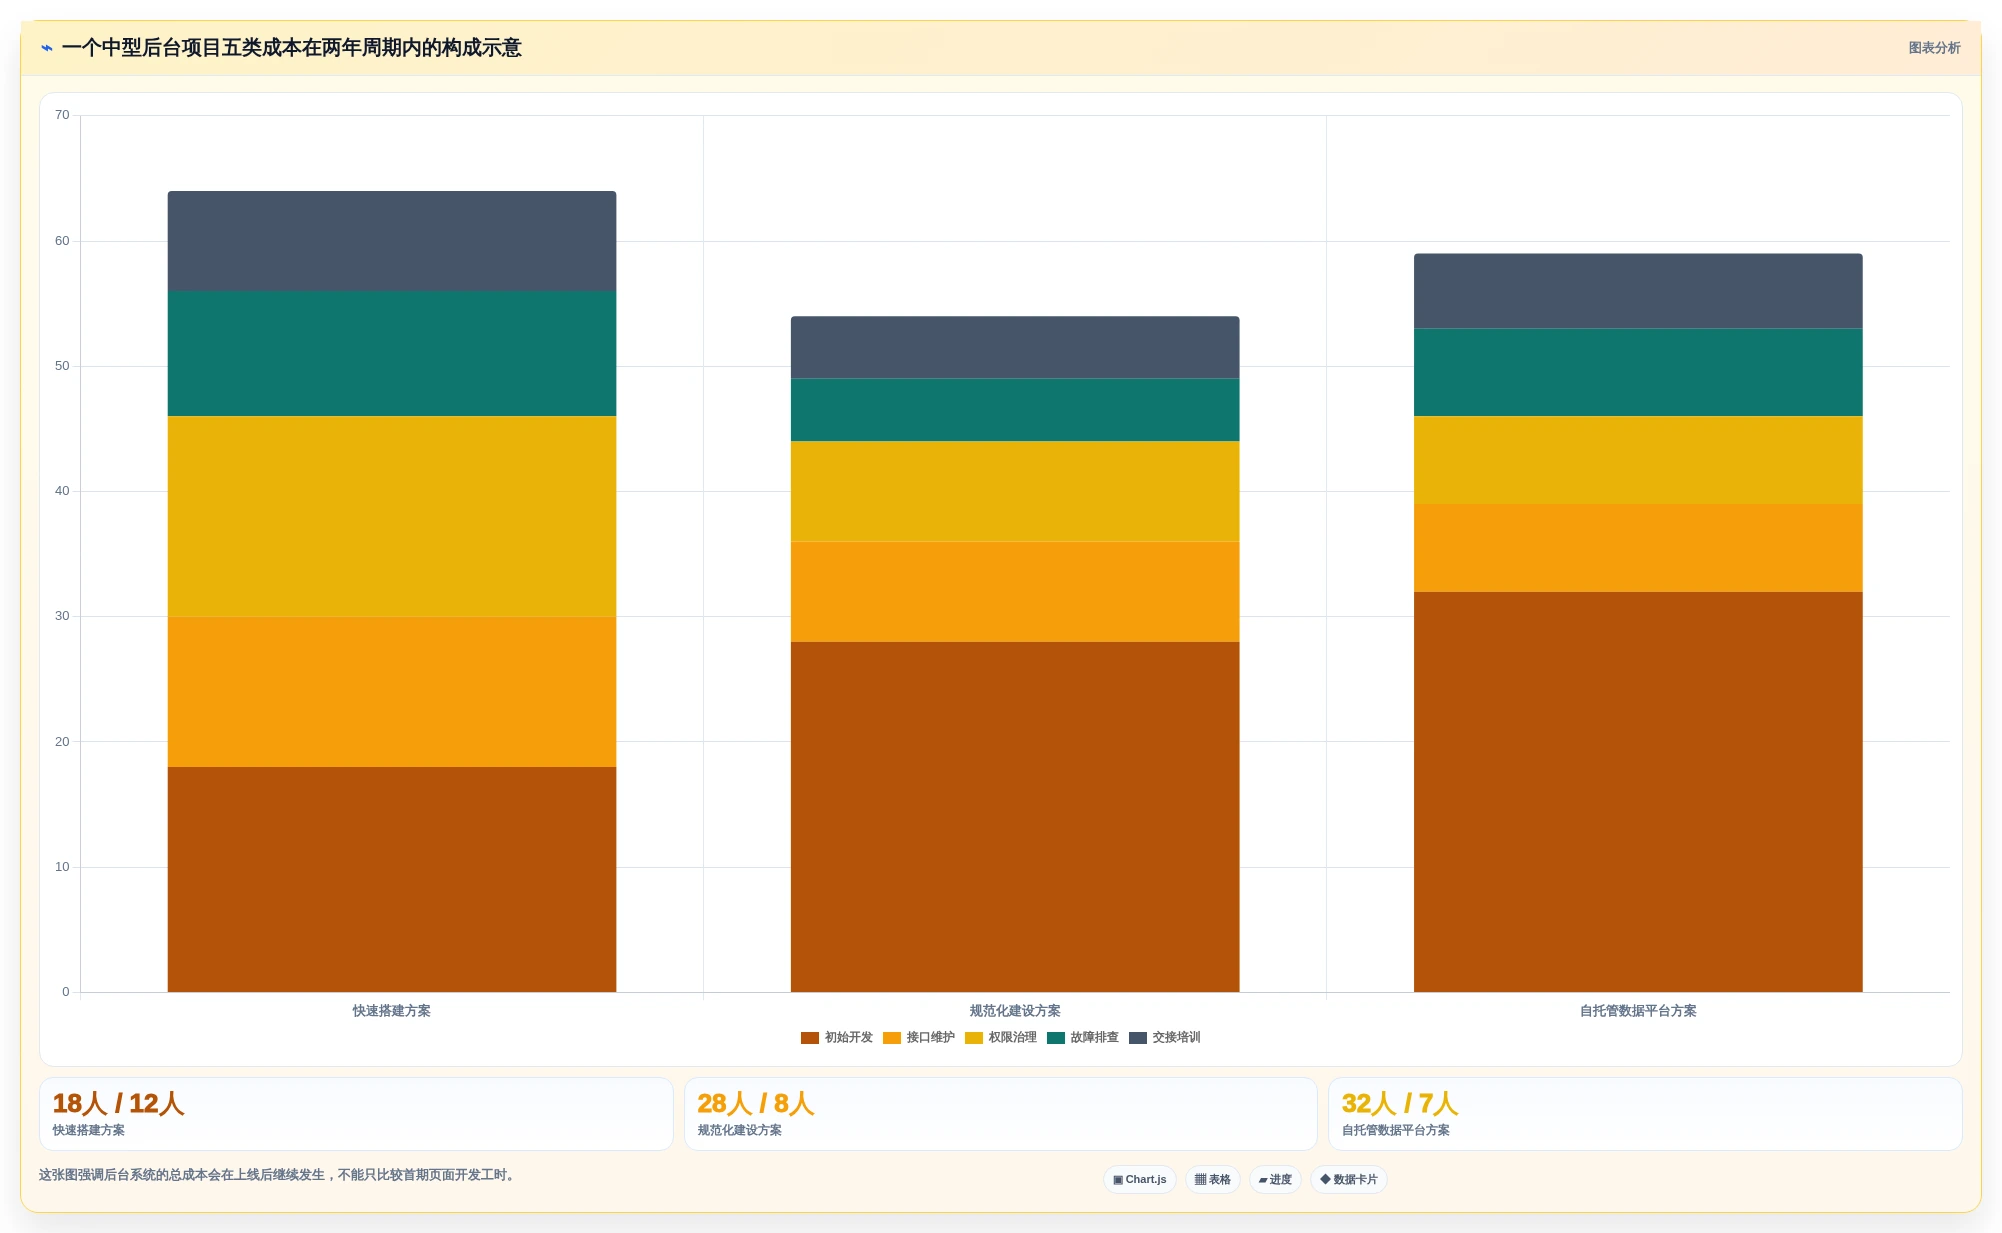Click the teal 故障排查 segment of 规范化建设方案 bar
The height and width of the screenshot is (1233, 2002).
point(1015,410)
